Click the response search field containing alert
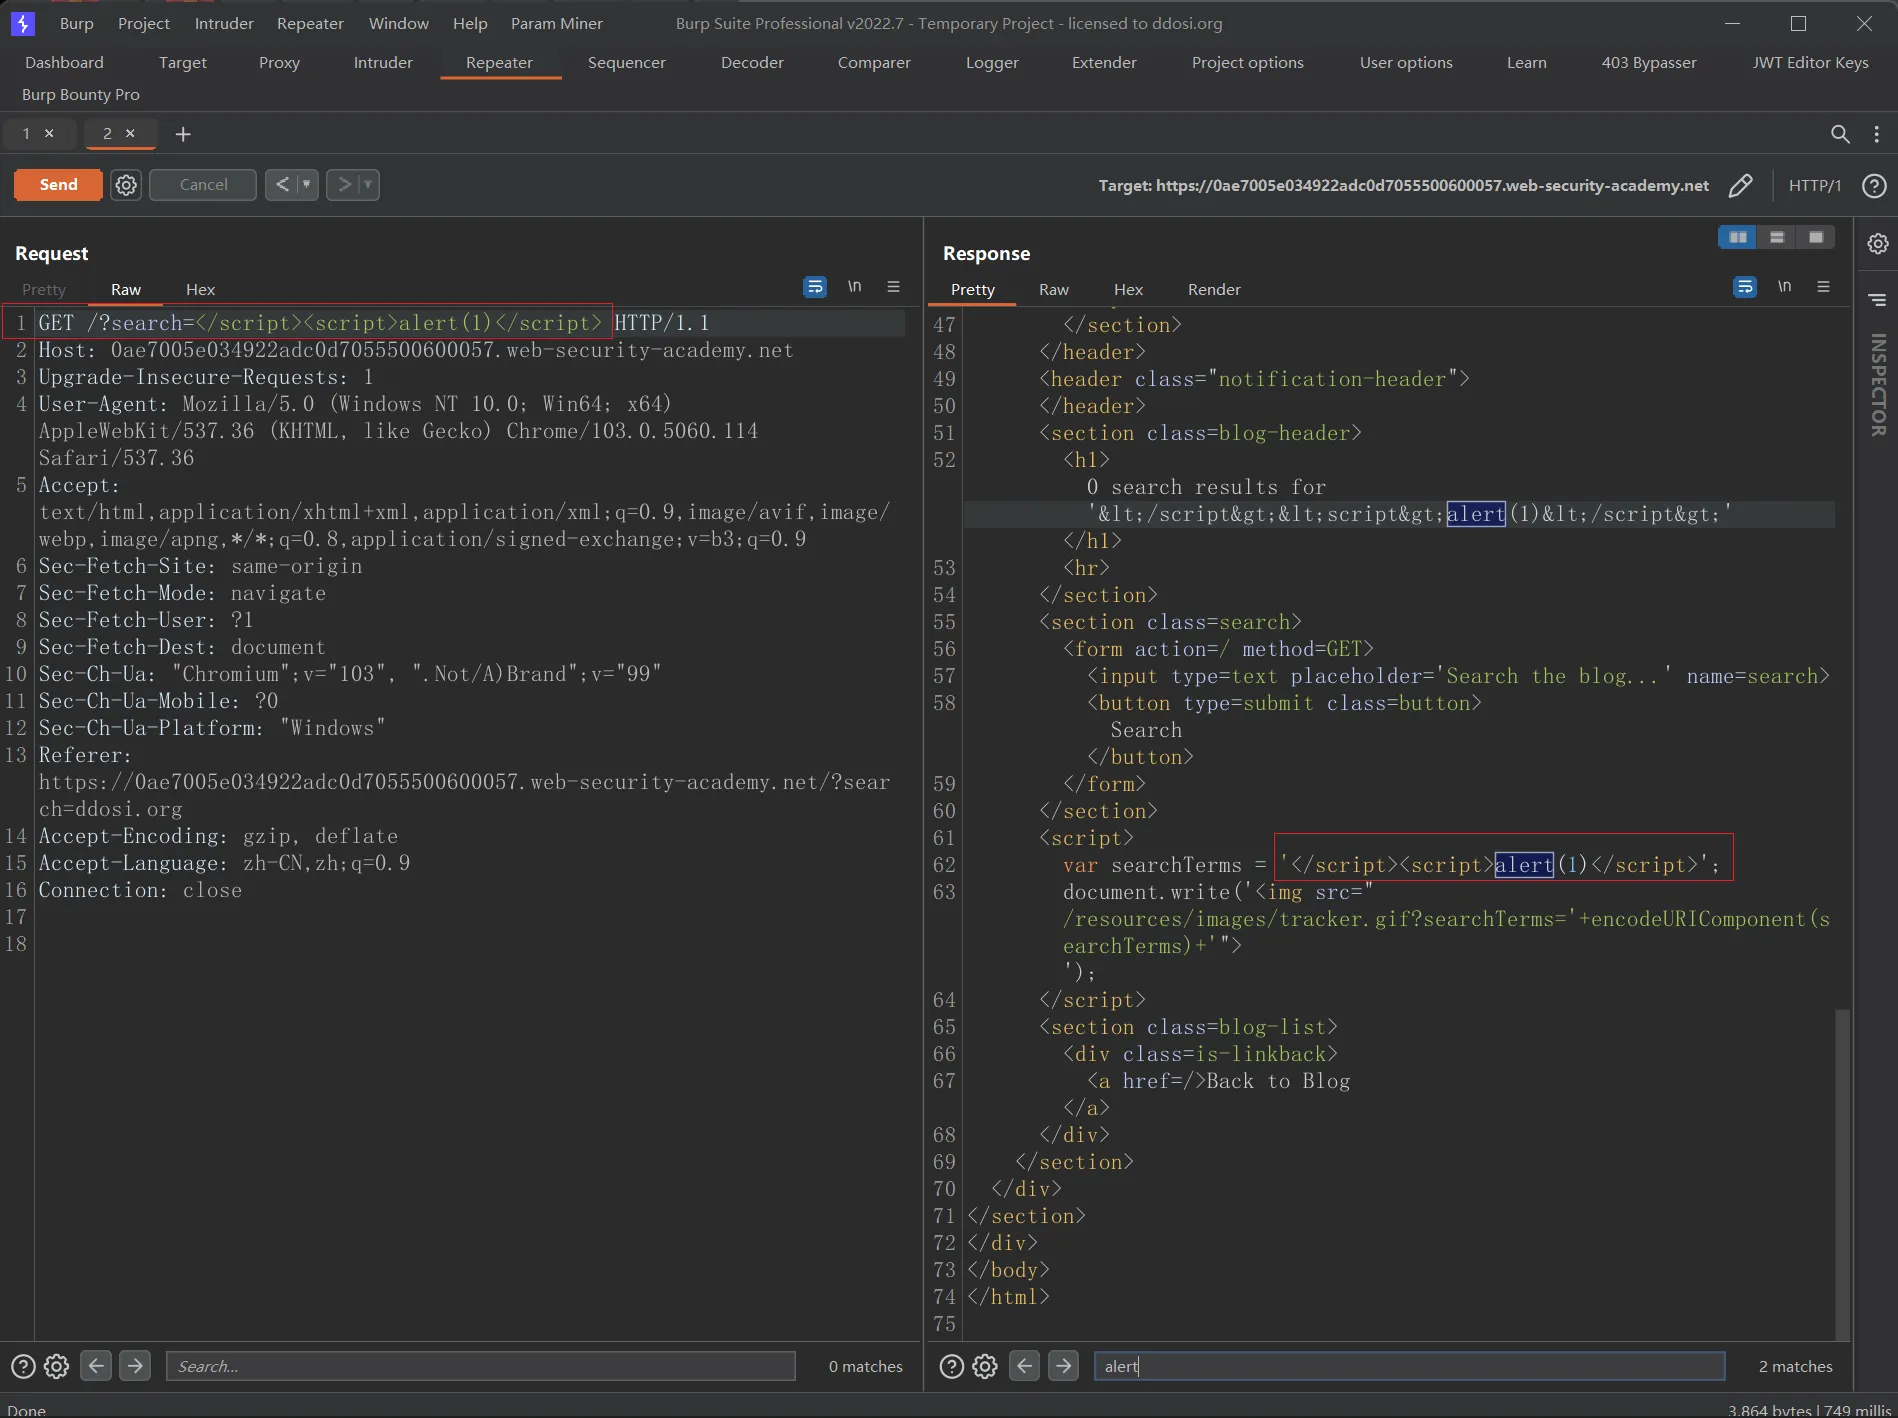The image size is (1898, 1418). pos(1409,1366)
